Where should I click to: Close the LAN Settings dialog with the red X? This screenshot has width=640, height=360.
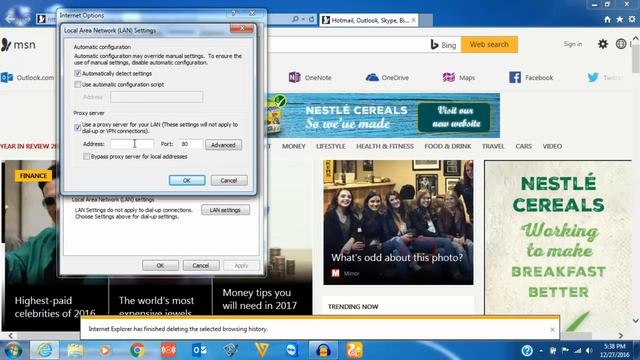coord(242,29)
